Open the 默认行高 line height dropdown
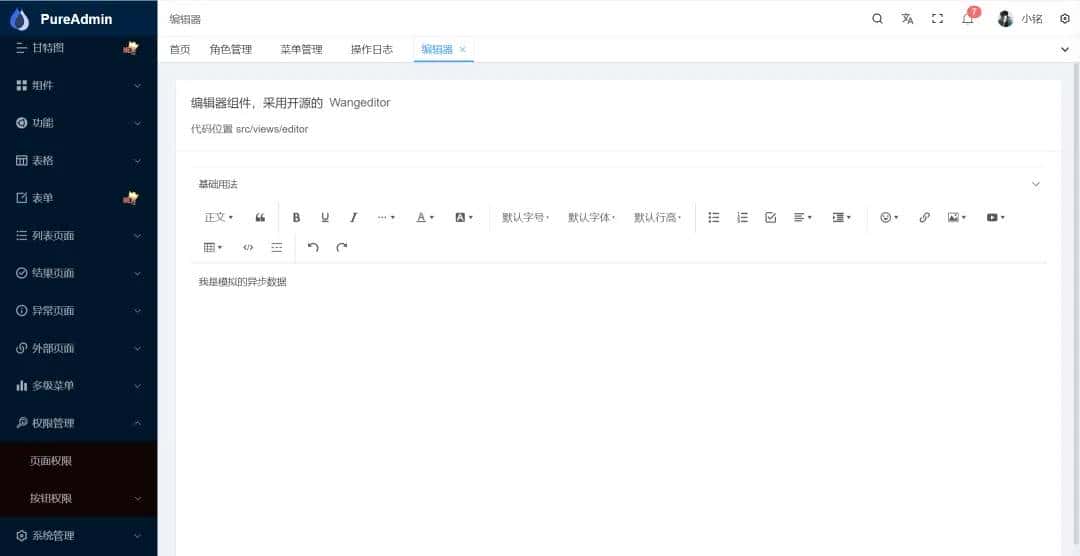Screen dimensions: 1080x556 (657, 217)
